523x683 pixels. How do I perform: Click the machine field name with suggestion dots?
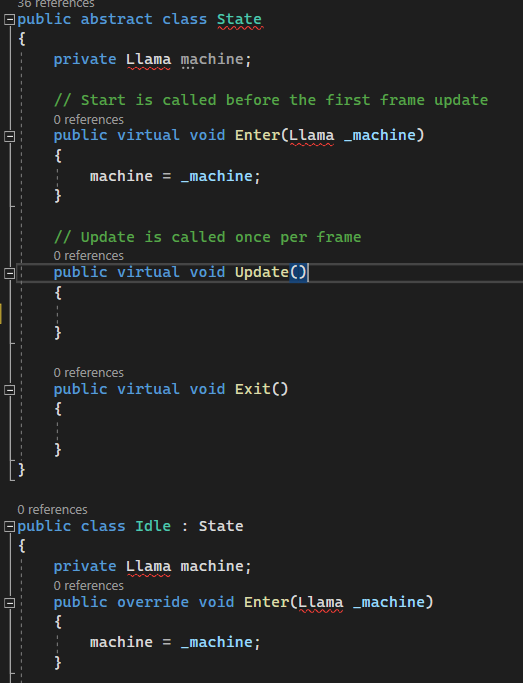[212, 59]
